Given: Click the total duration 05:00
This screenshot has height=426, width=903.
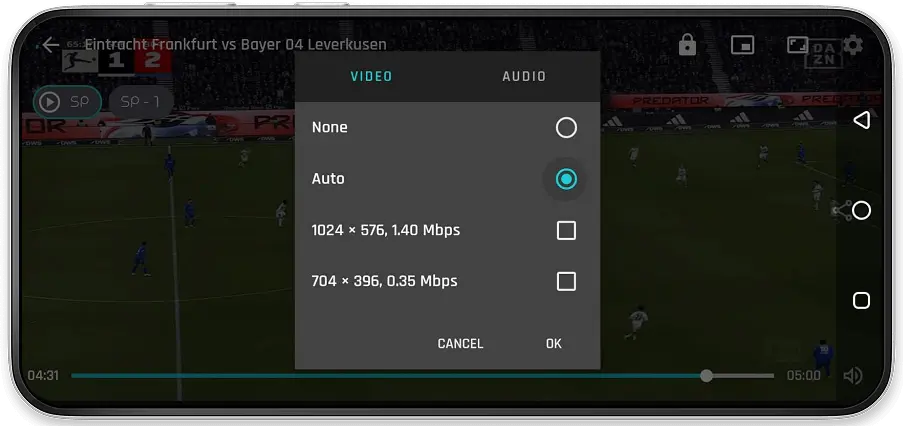Looking at the screenshot, I should (x=803, y=376).
